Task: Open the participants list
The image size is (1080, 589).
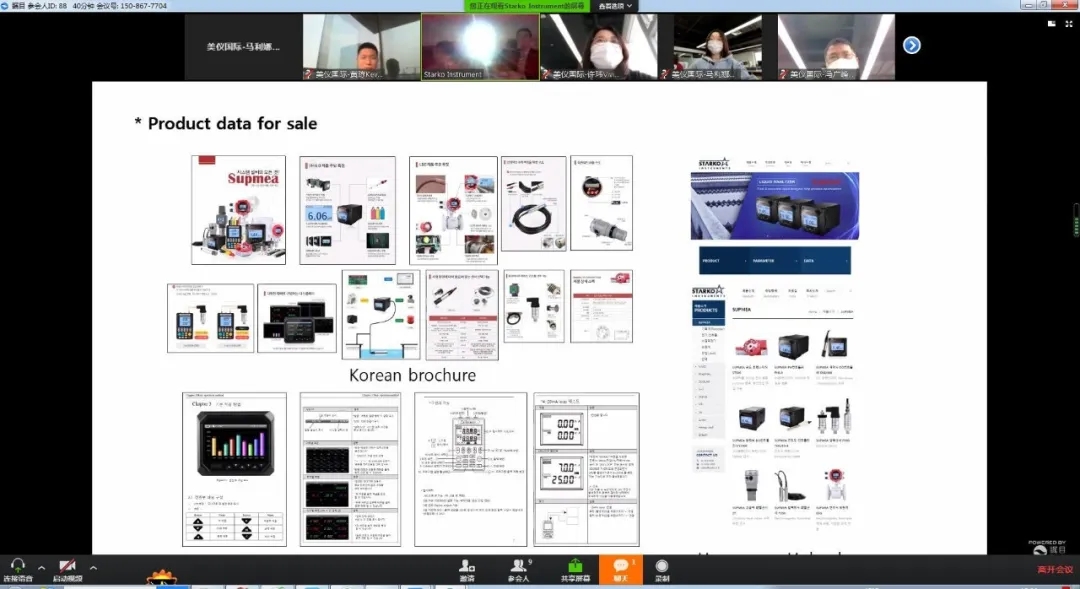Action: [x=519, y=569]
